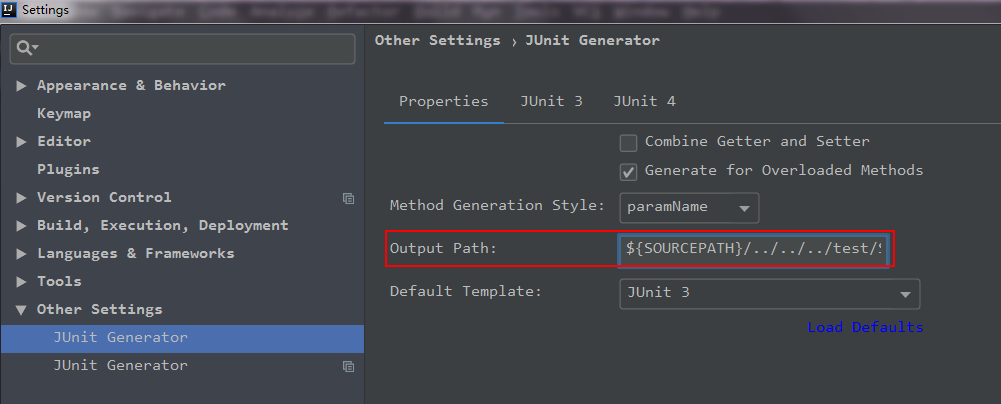Open the Method Generation Style dropdown
The height and width of the screenshot is (404, 1001).
pos(689,208)
